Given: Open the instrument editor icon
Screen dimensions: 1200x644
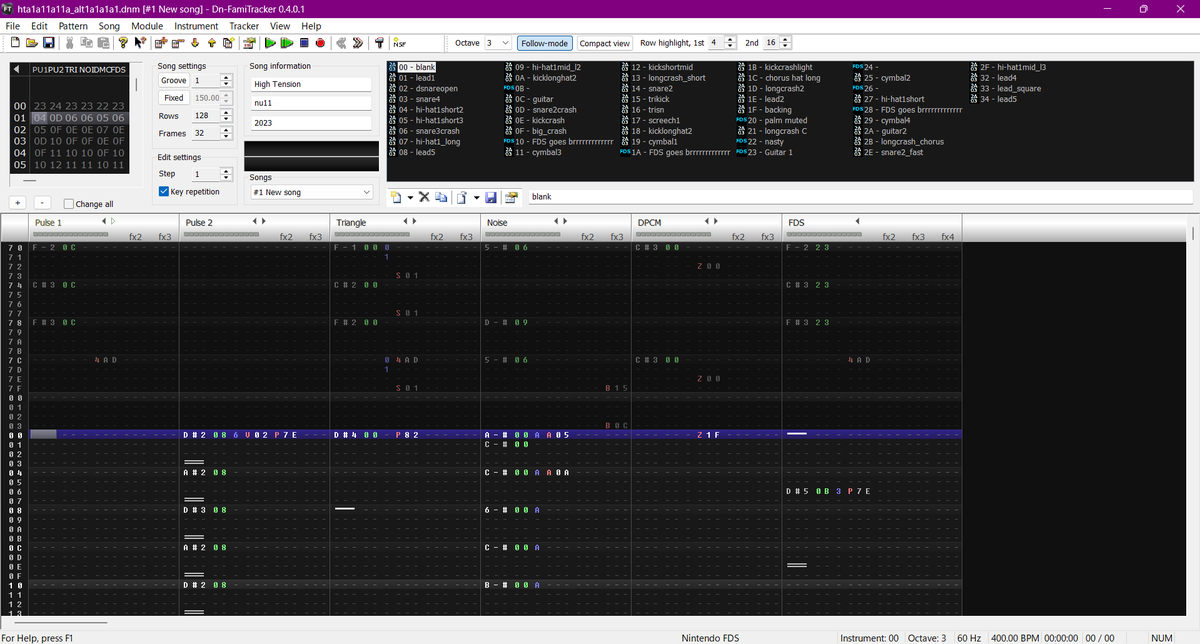Looking at the screenshot, I should (x=510, y=197).
